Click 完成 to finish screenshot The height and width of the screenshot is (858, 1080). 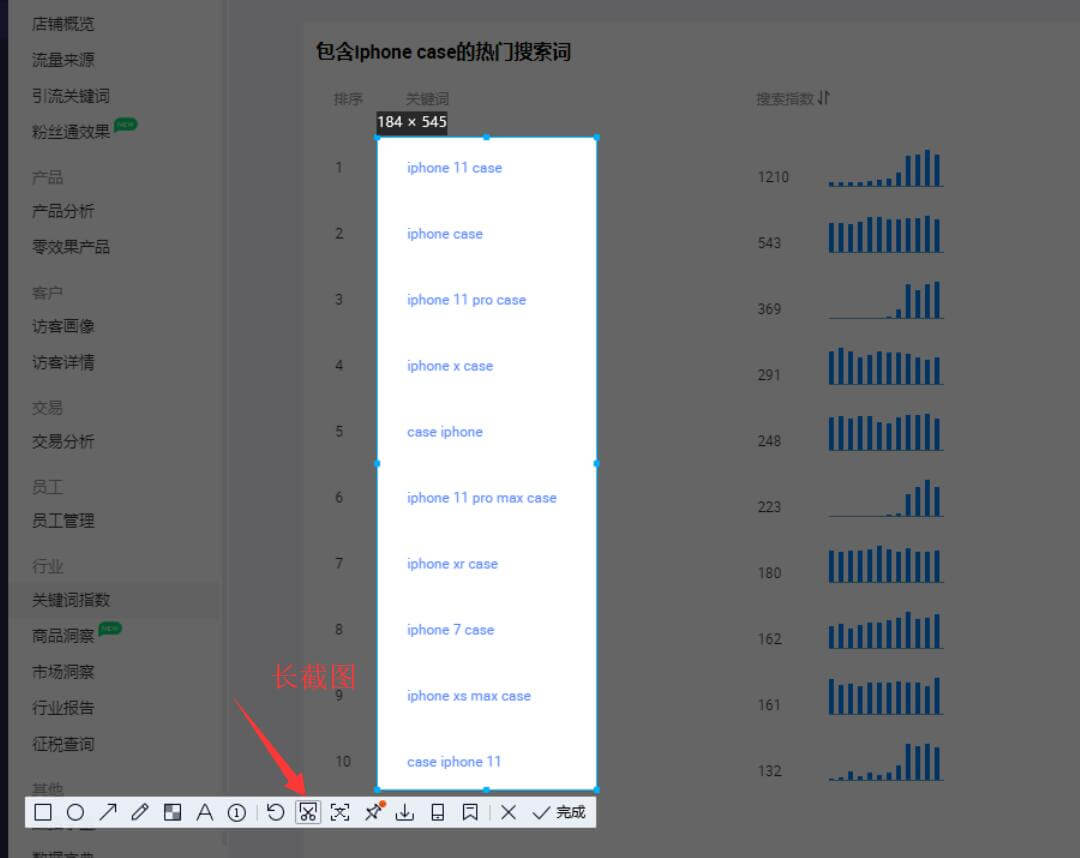point(560,812)
